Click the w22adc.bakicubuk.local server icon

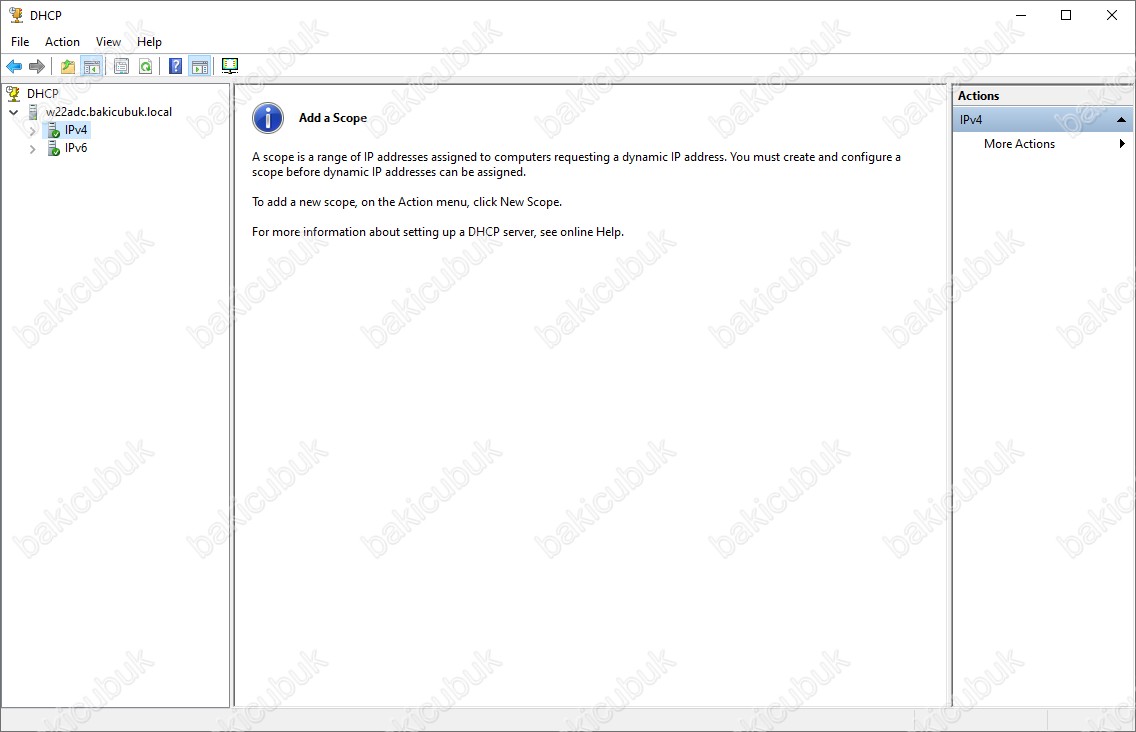tap(33, 112)
